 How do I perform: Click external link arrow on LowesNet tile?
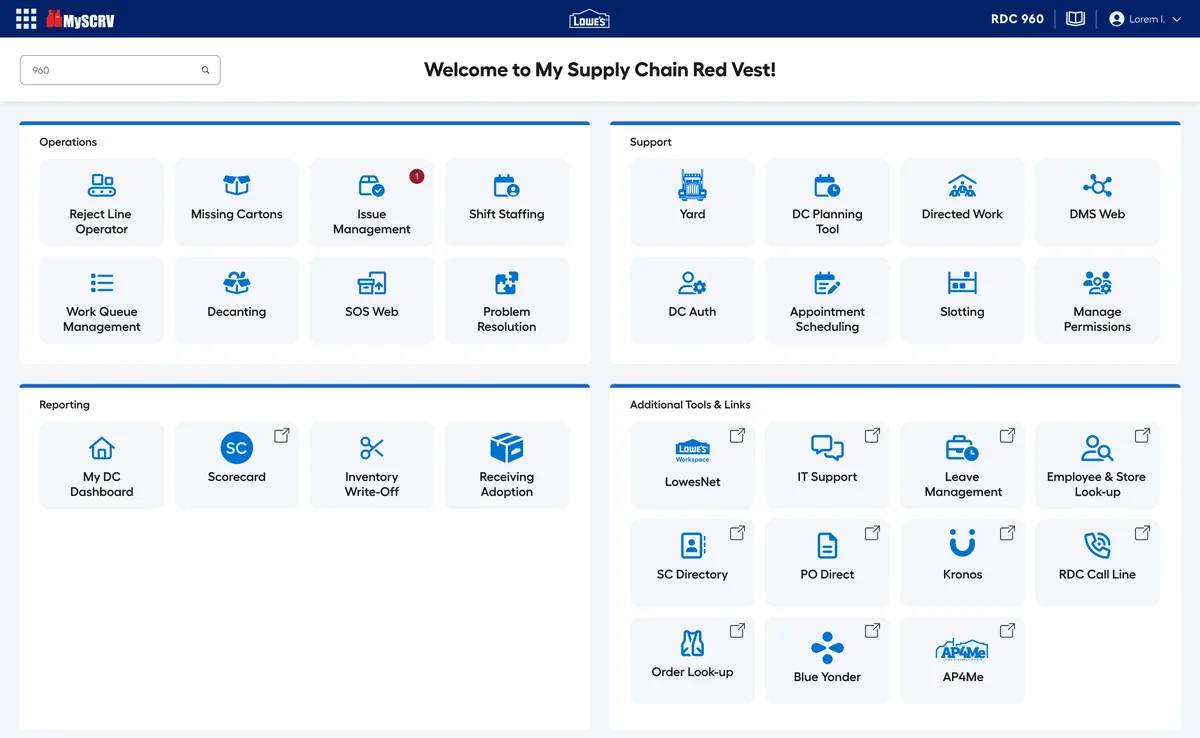(737, 435)
